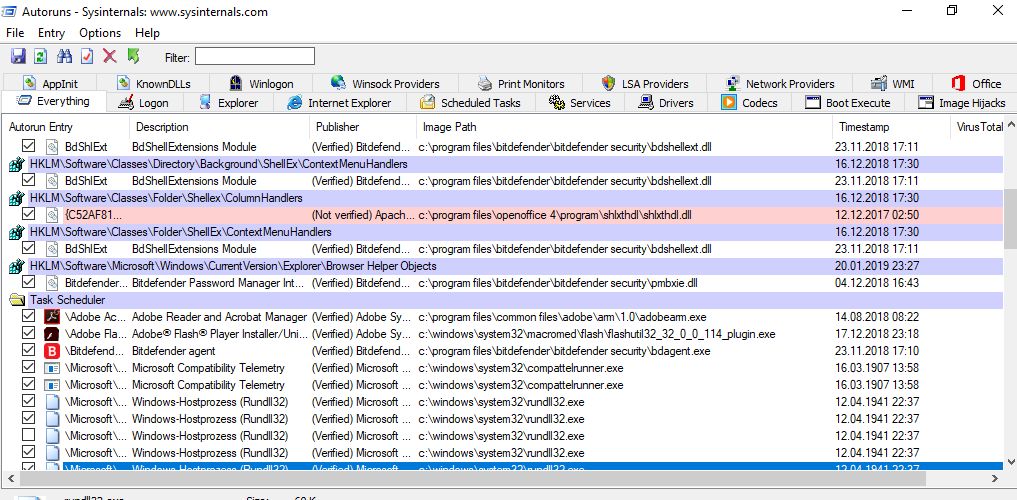Image resolution: width=1017 pixels, height=500 pixels.
Task: Sort by the Timestamp column header
Action: click(891, 127)
